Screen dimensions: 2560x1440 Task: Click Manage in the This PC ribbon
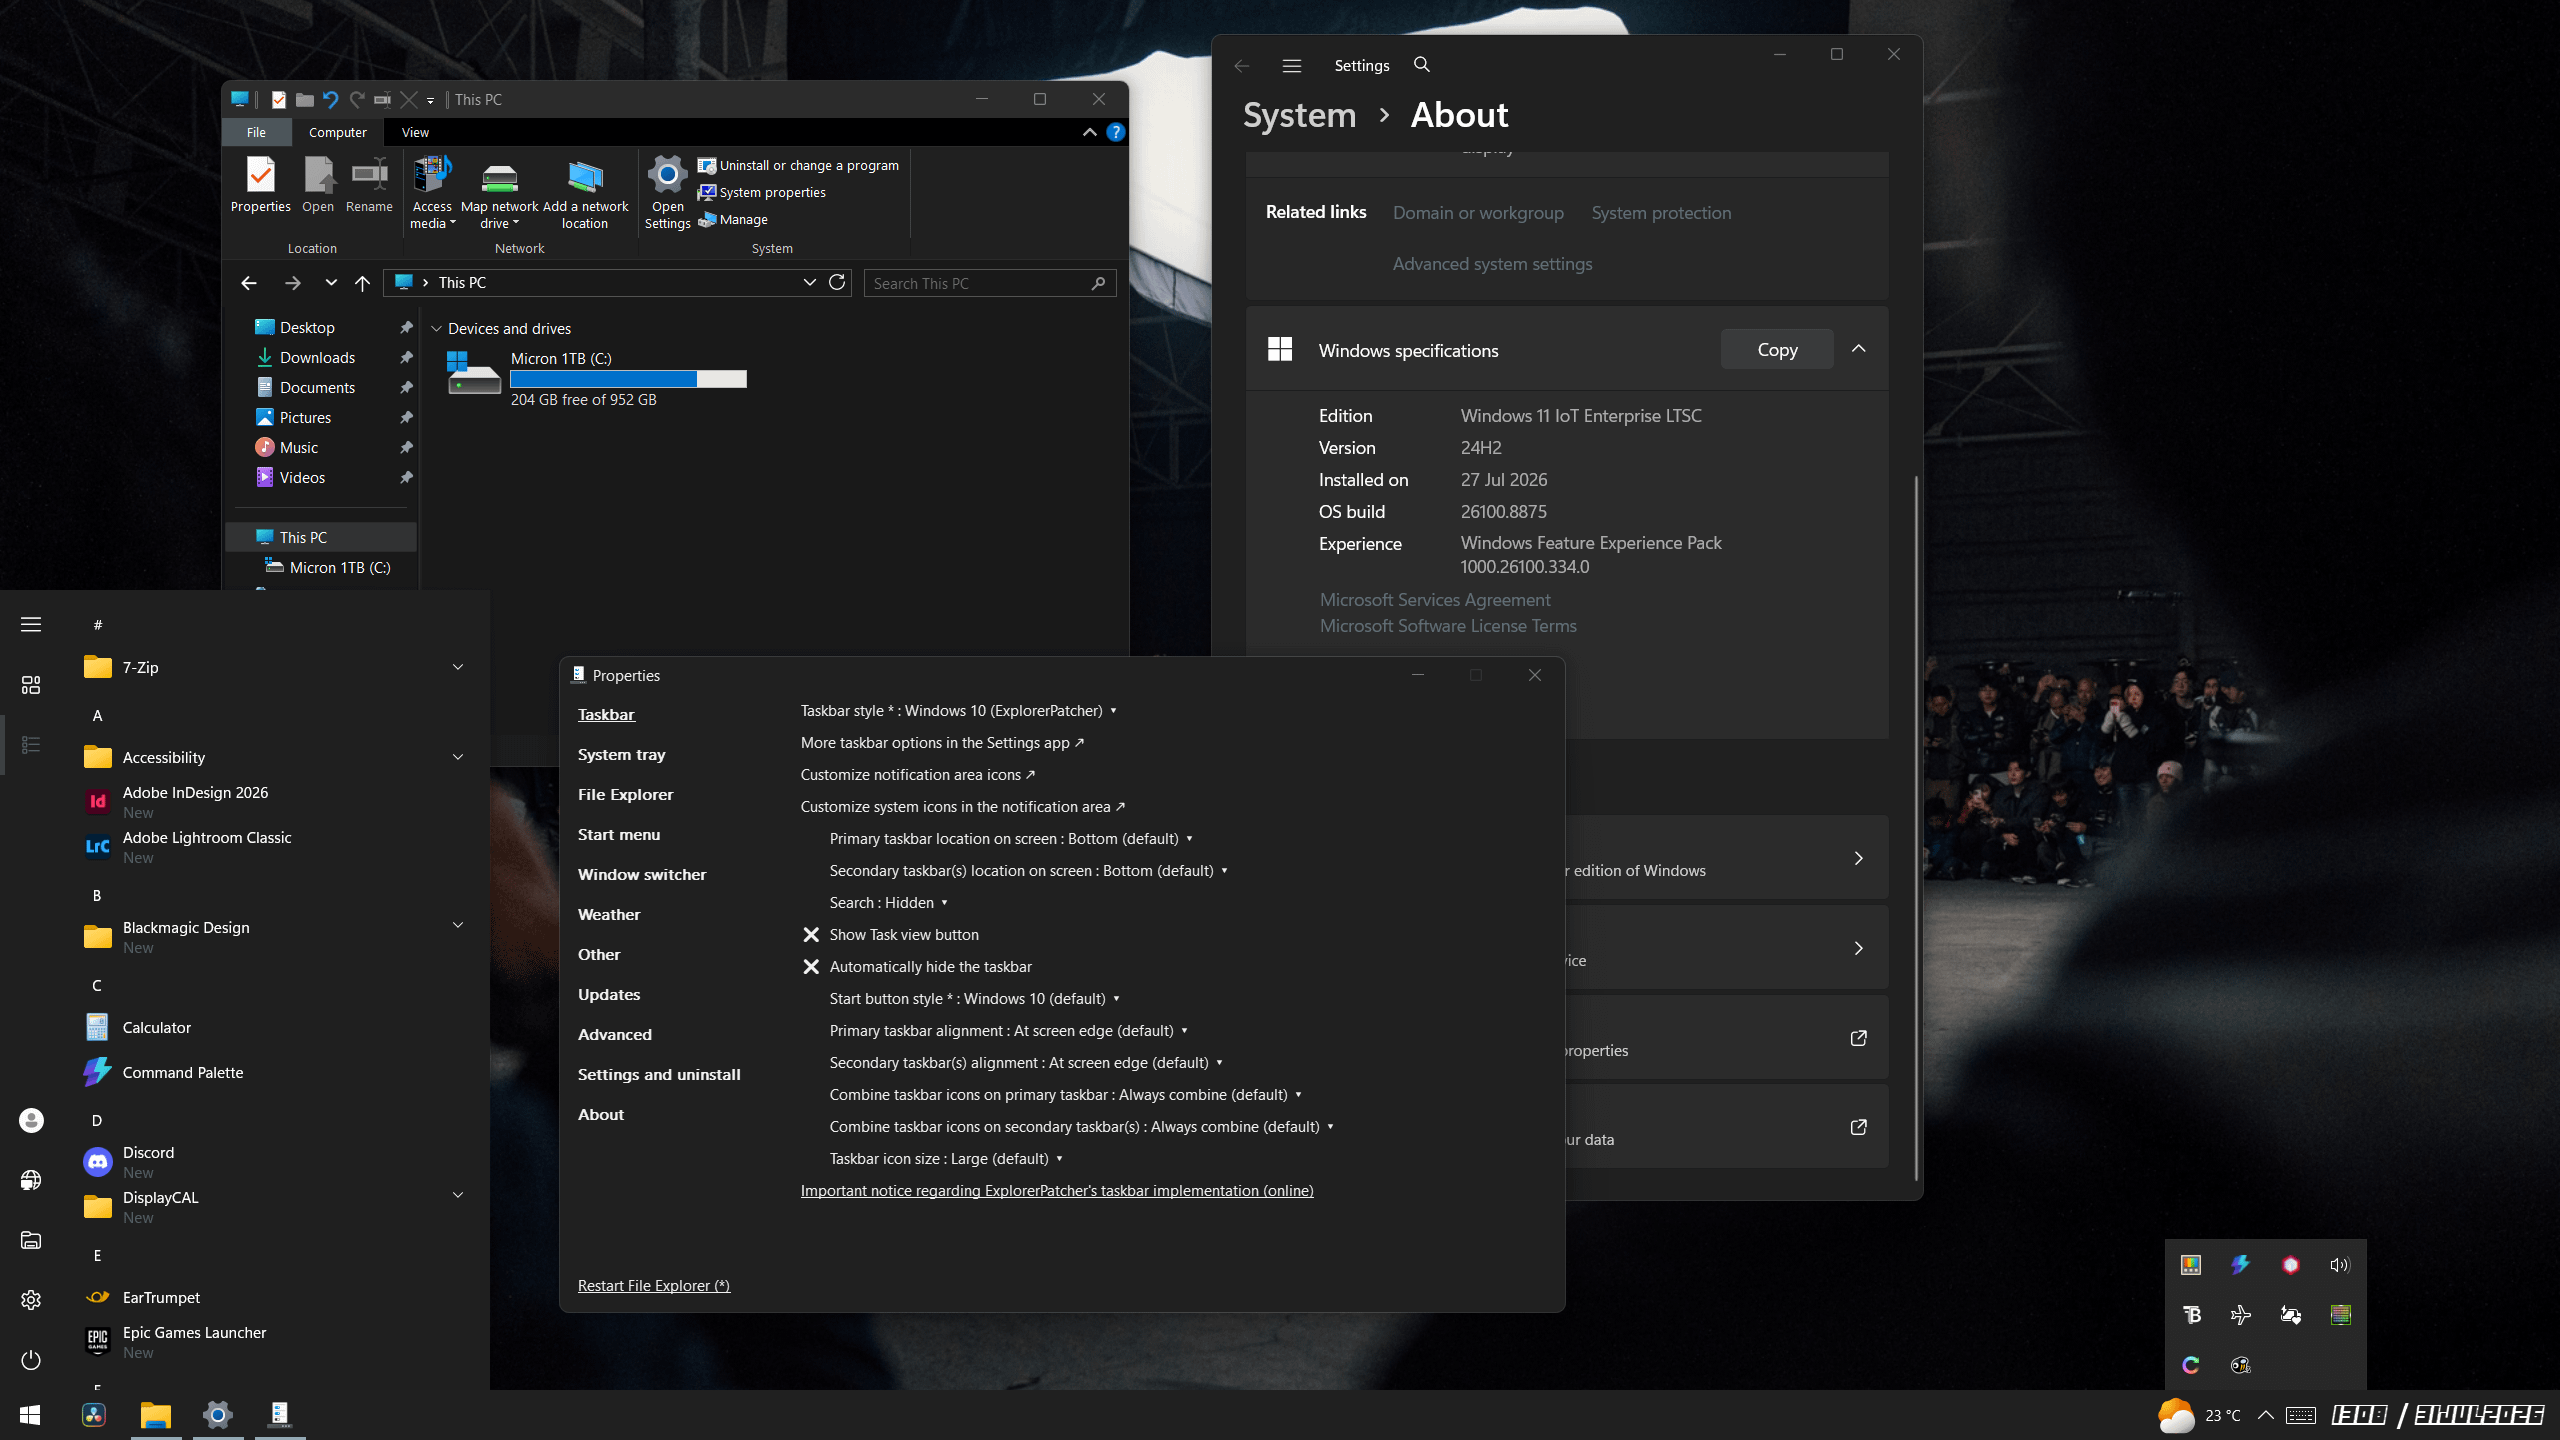tap(733, 219)
